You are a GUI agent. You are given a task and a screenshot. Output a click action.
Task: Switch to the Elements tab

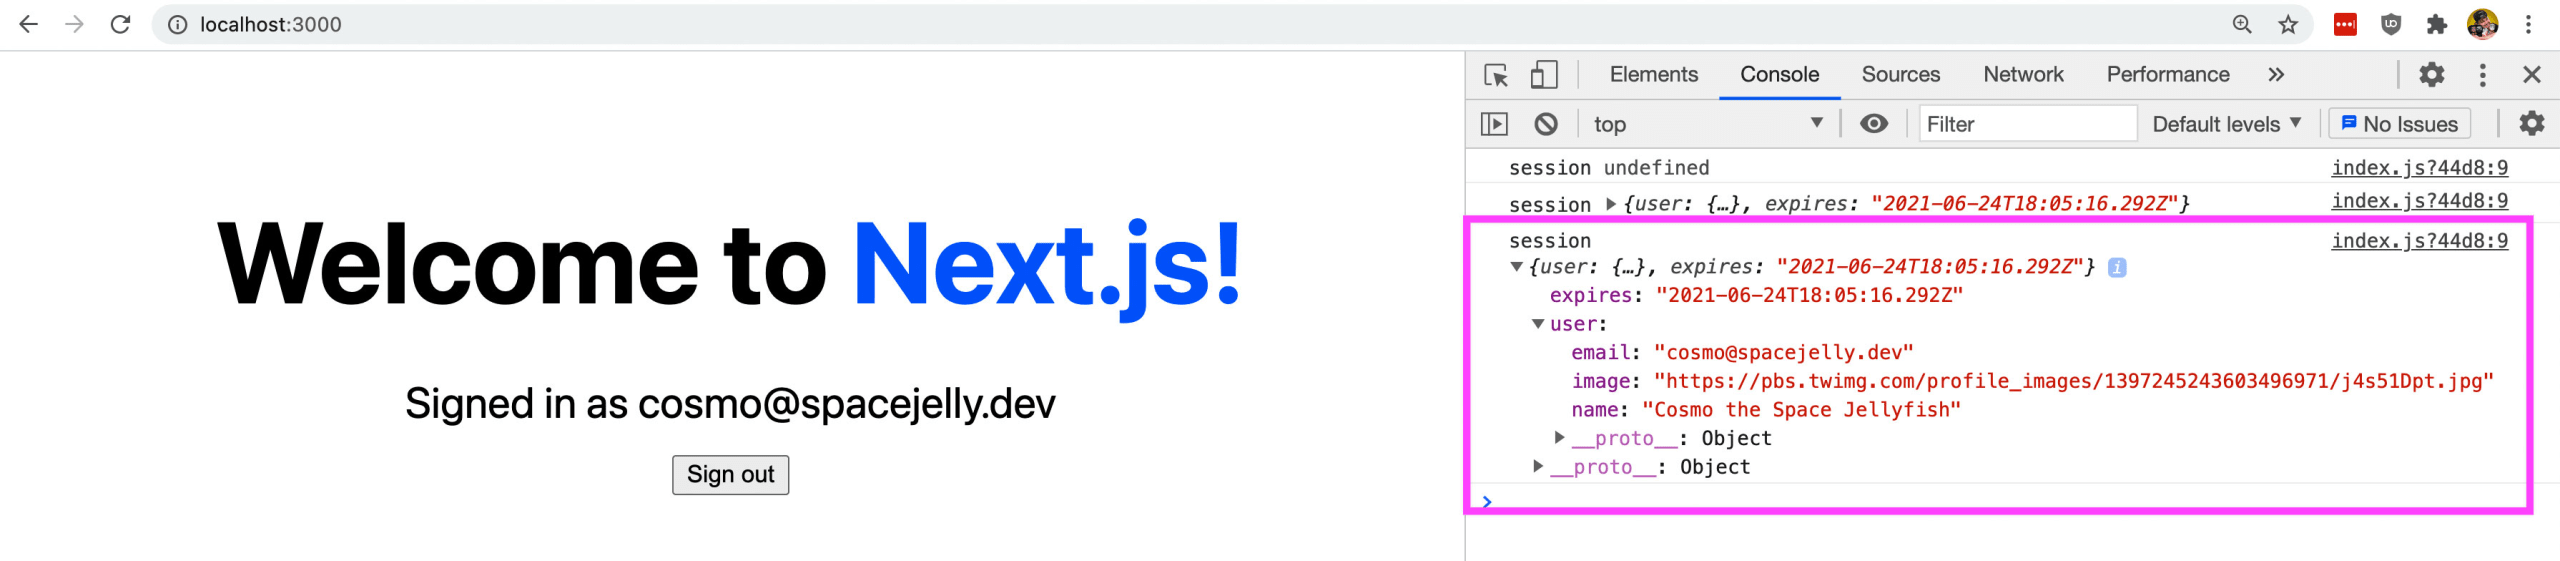1654,75
